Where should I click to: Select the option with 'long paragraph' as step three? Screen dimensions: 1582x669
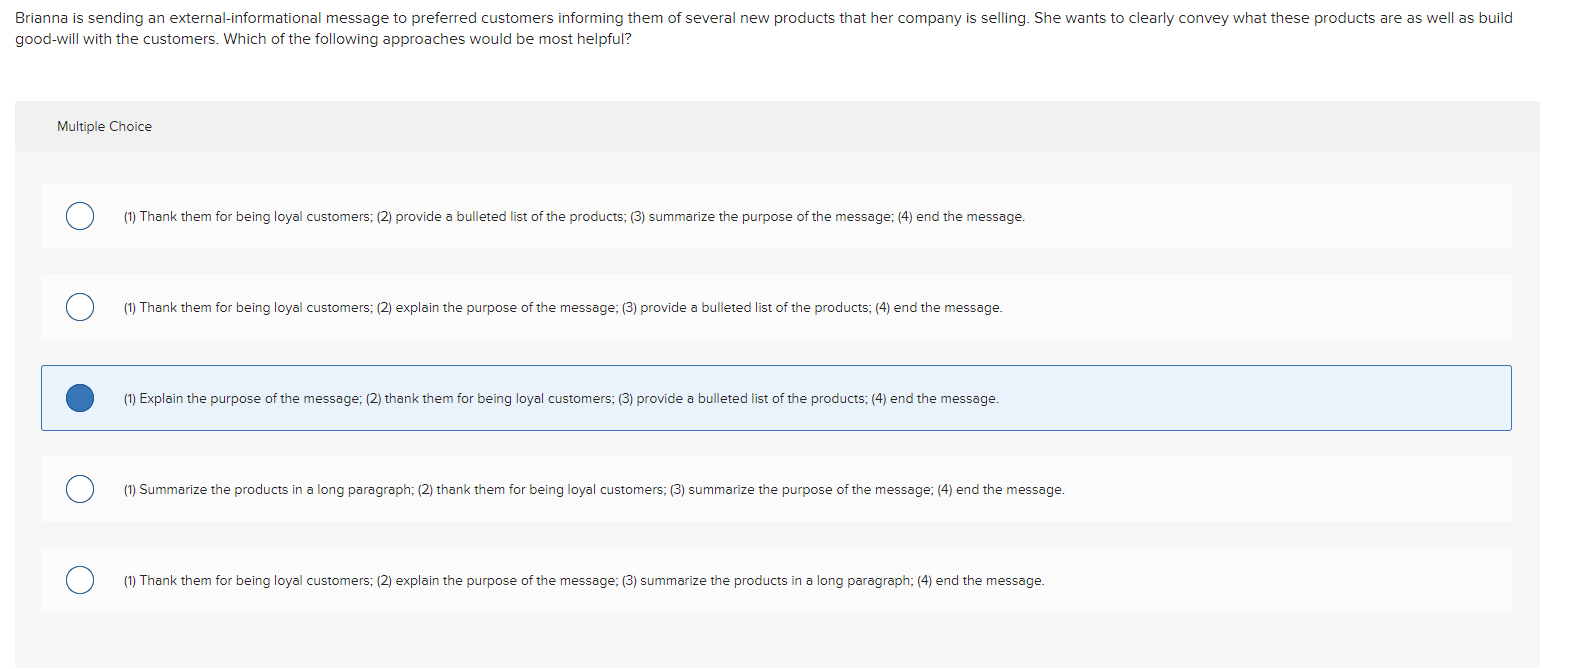tap(584, 580)
